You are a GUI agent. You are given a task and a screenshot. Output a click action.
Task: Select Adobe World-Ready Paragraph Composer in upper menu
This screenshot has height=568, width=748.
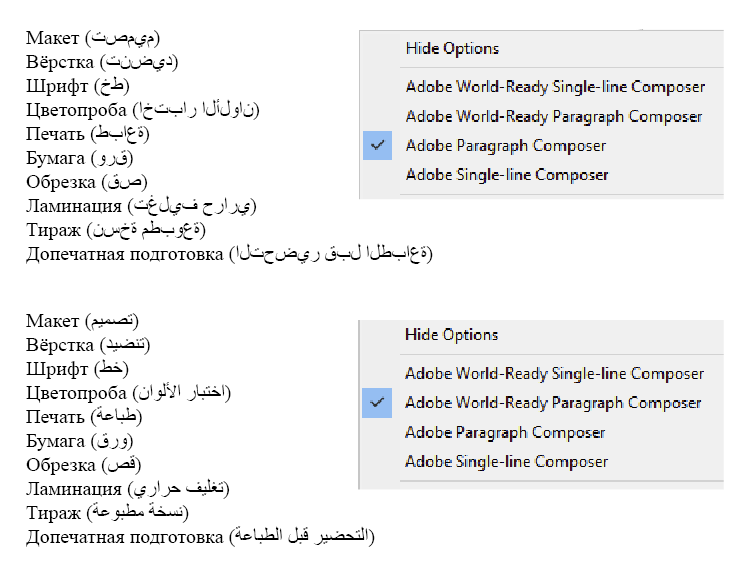click(554, 116)
